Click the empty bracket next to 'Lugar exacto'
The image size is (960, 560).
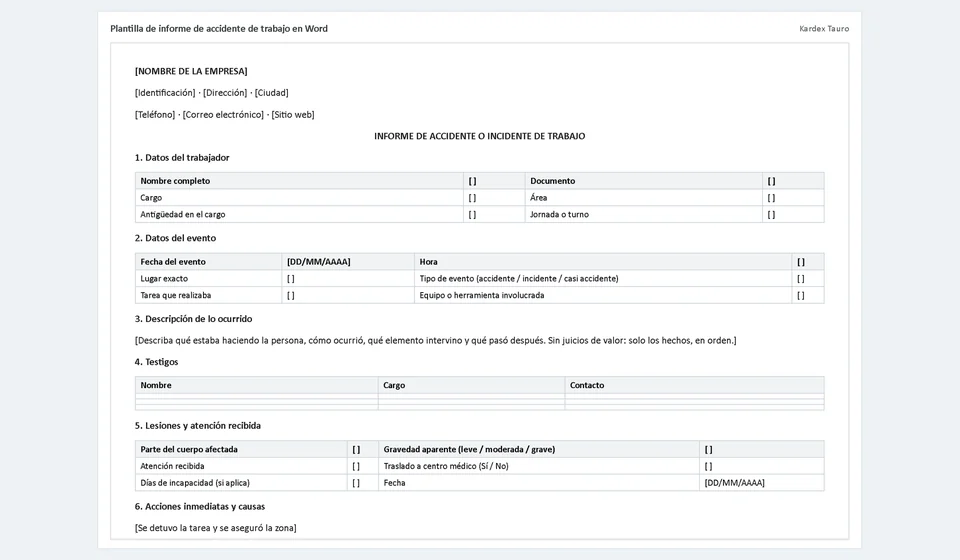tap(291, 278)
